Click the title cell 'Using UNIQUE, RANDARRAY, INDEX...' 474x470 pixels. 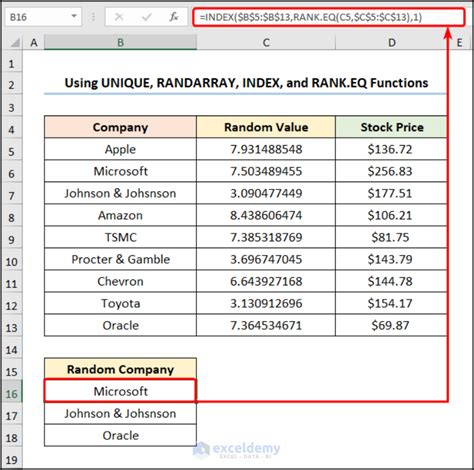click(x=246, y=83)
